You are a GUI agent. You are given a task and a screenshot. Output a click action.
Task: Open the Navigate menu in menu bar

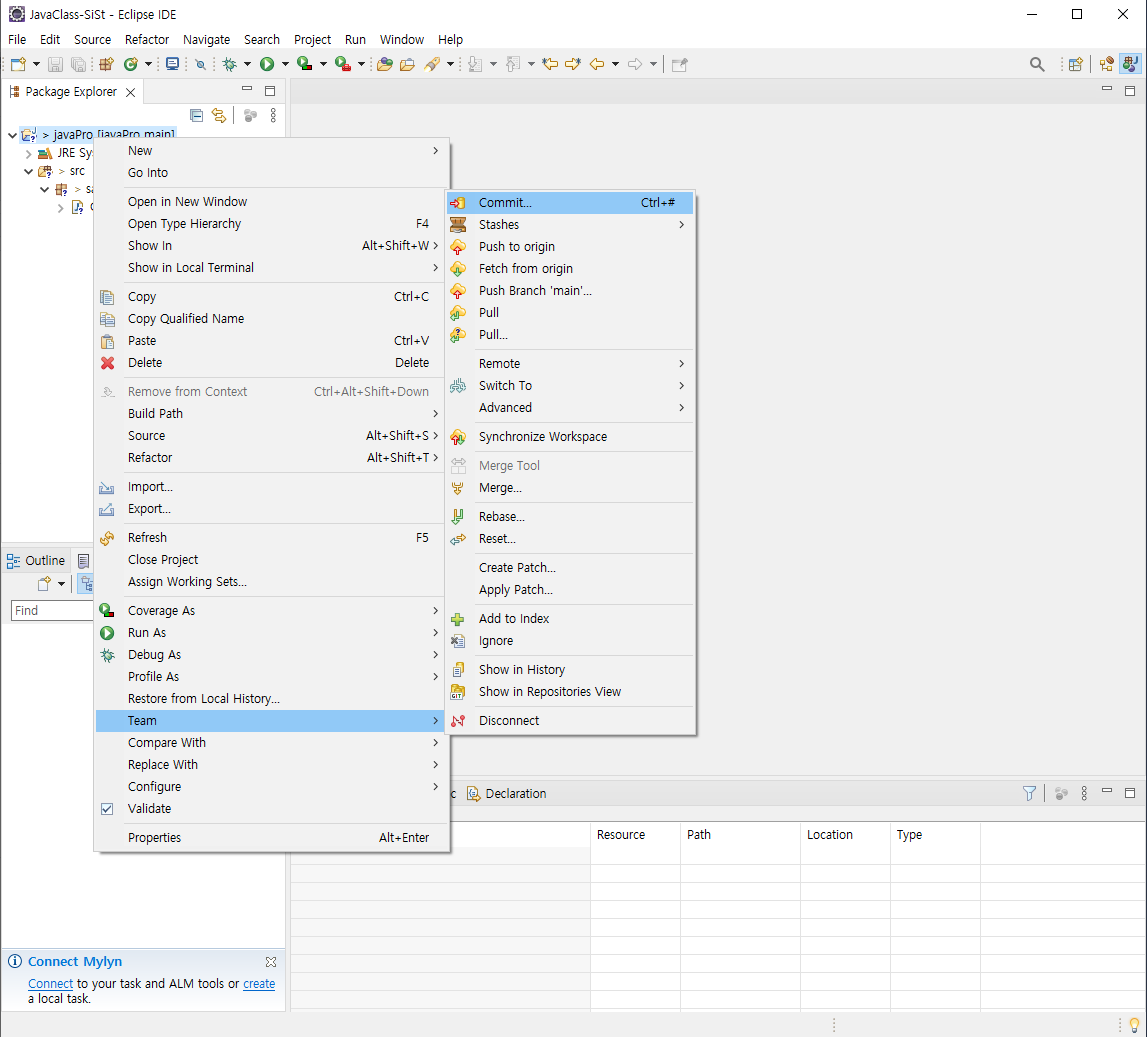pyautogui.click(x=206, y=39)
